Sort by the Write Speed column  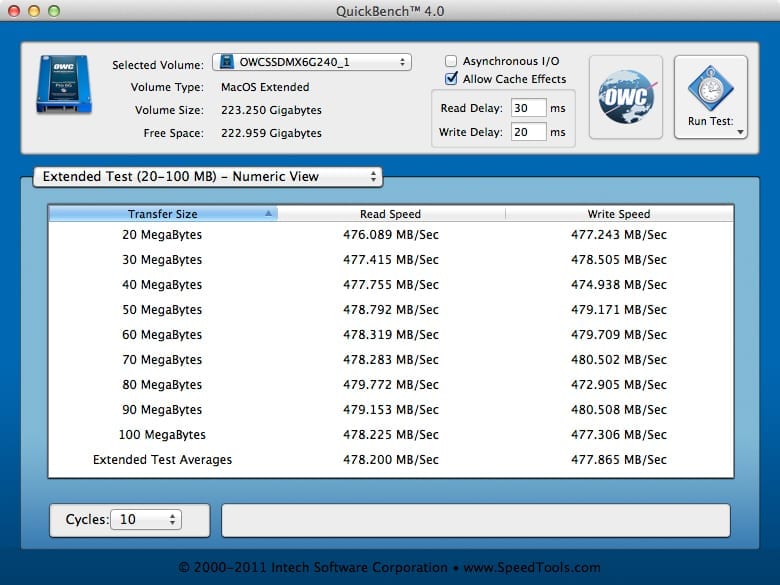618,214
